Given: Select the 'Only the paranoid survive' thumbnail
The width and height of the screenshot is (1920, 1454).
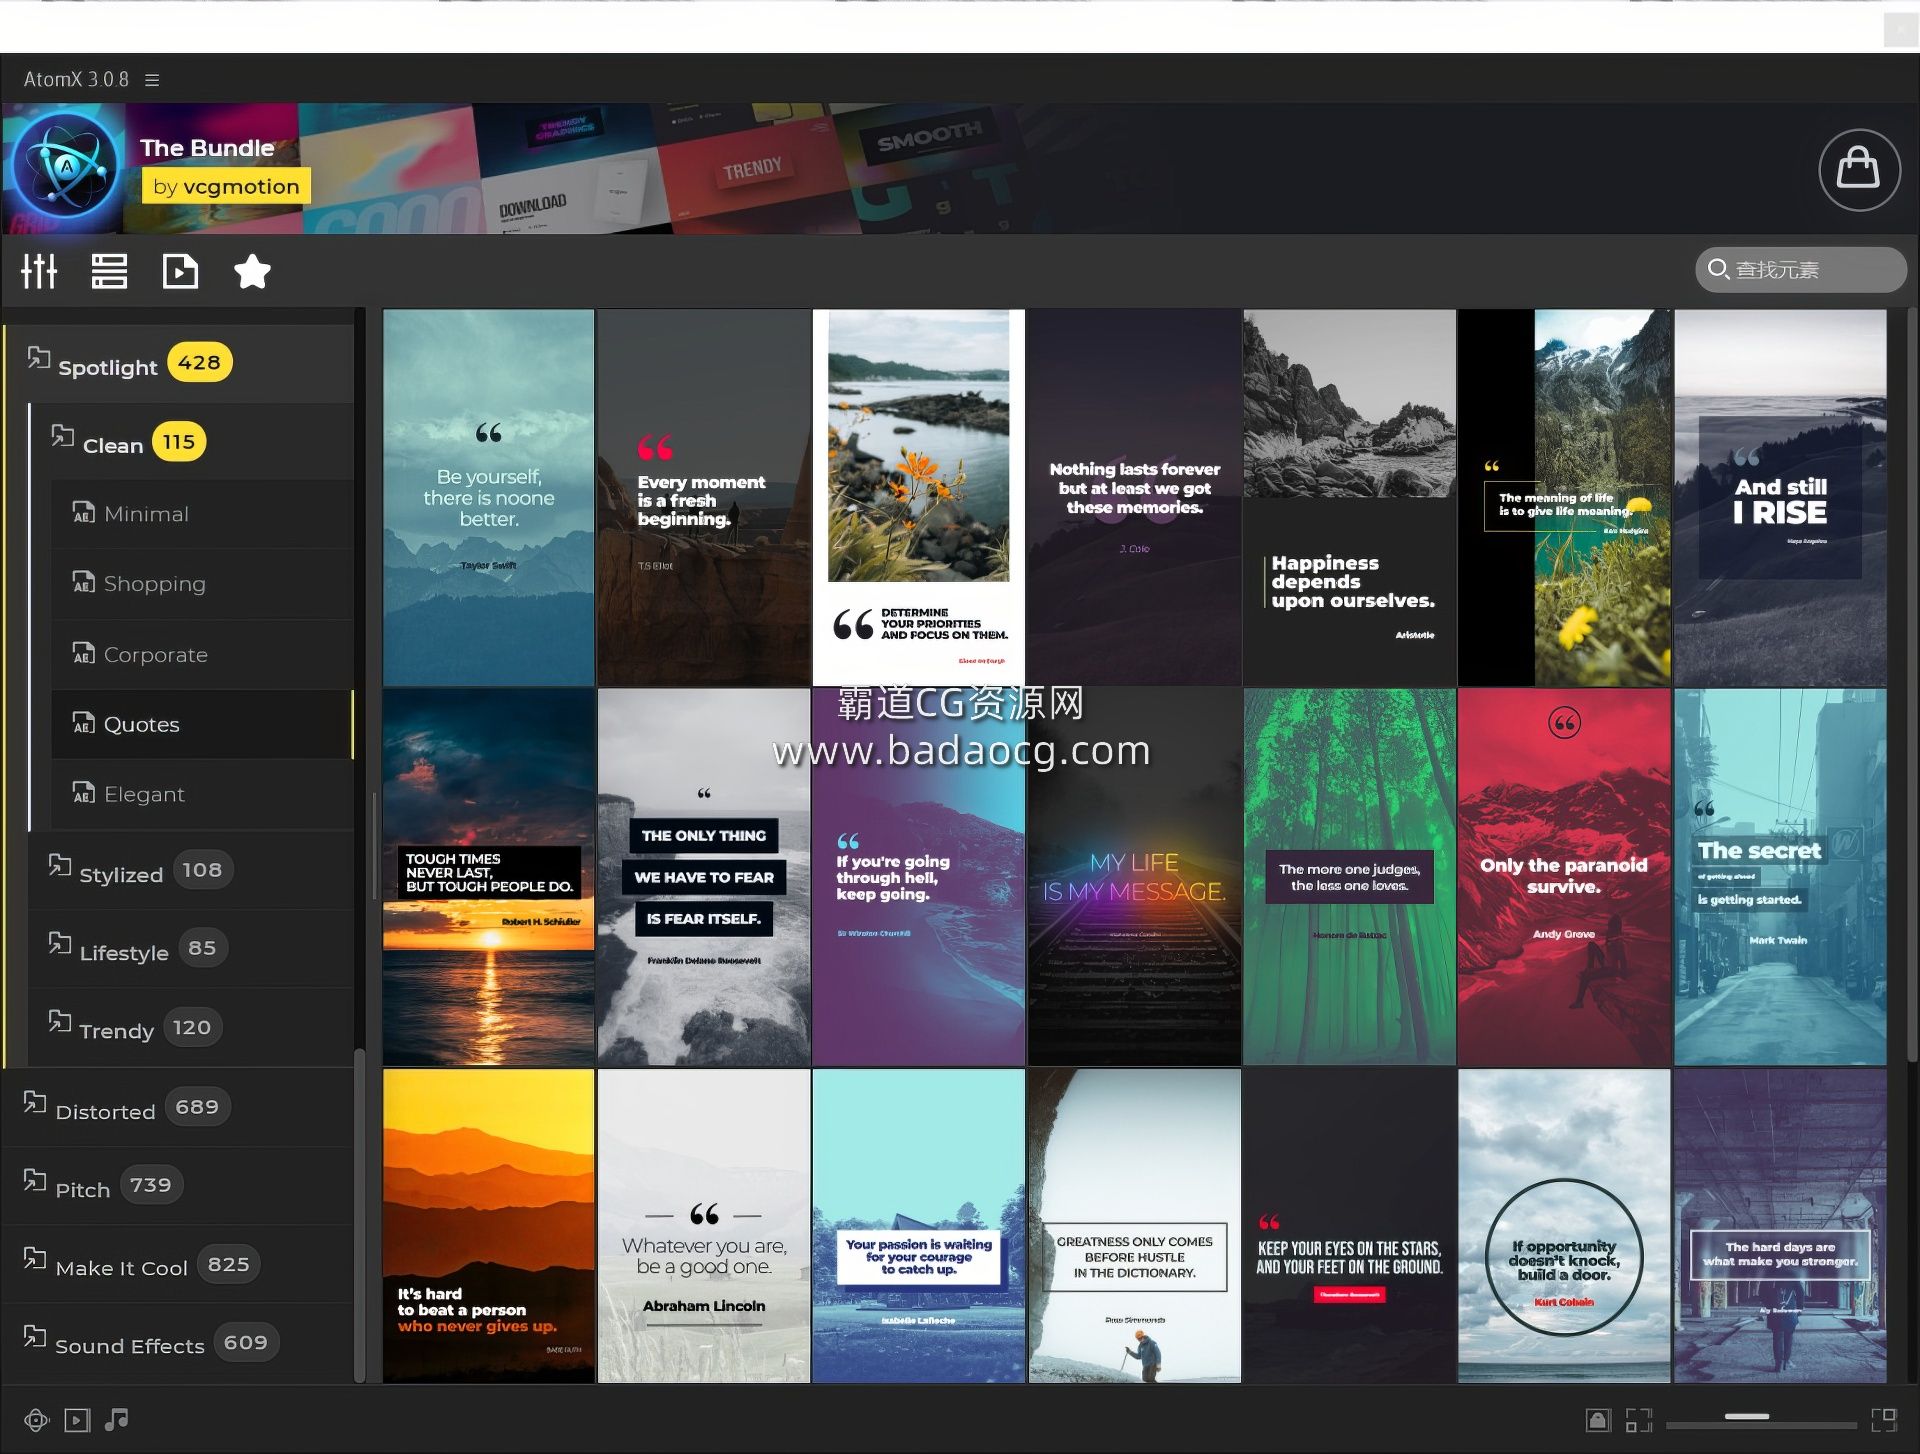Looking at the screenshot, I should [x=1564, y=877].
